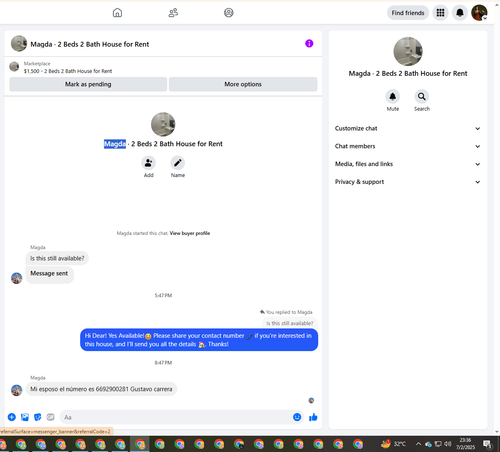Click the blue 'Hi Dear! Yes Available!' message

[199, 340]
